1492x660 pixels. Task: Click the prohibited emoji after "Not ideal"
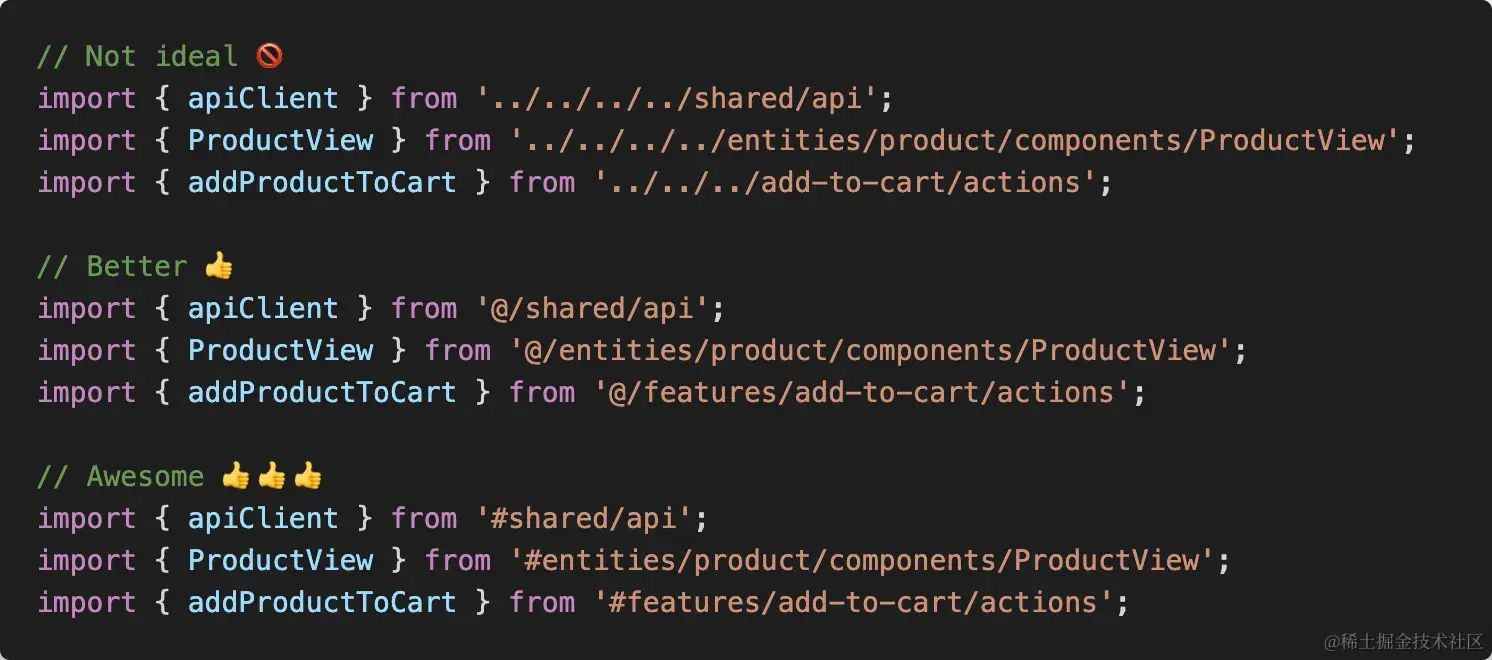click(269, 56)
